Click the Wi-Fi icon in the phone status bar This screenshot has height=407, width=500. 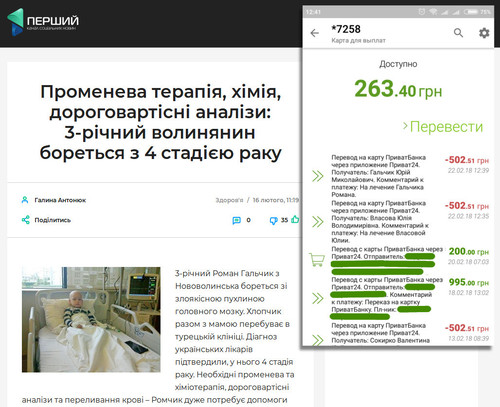pos(433,12)
